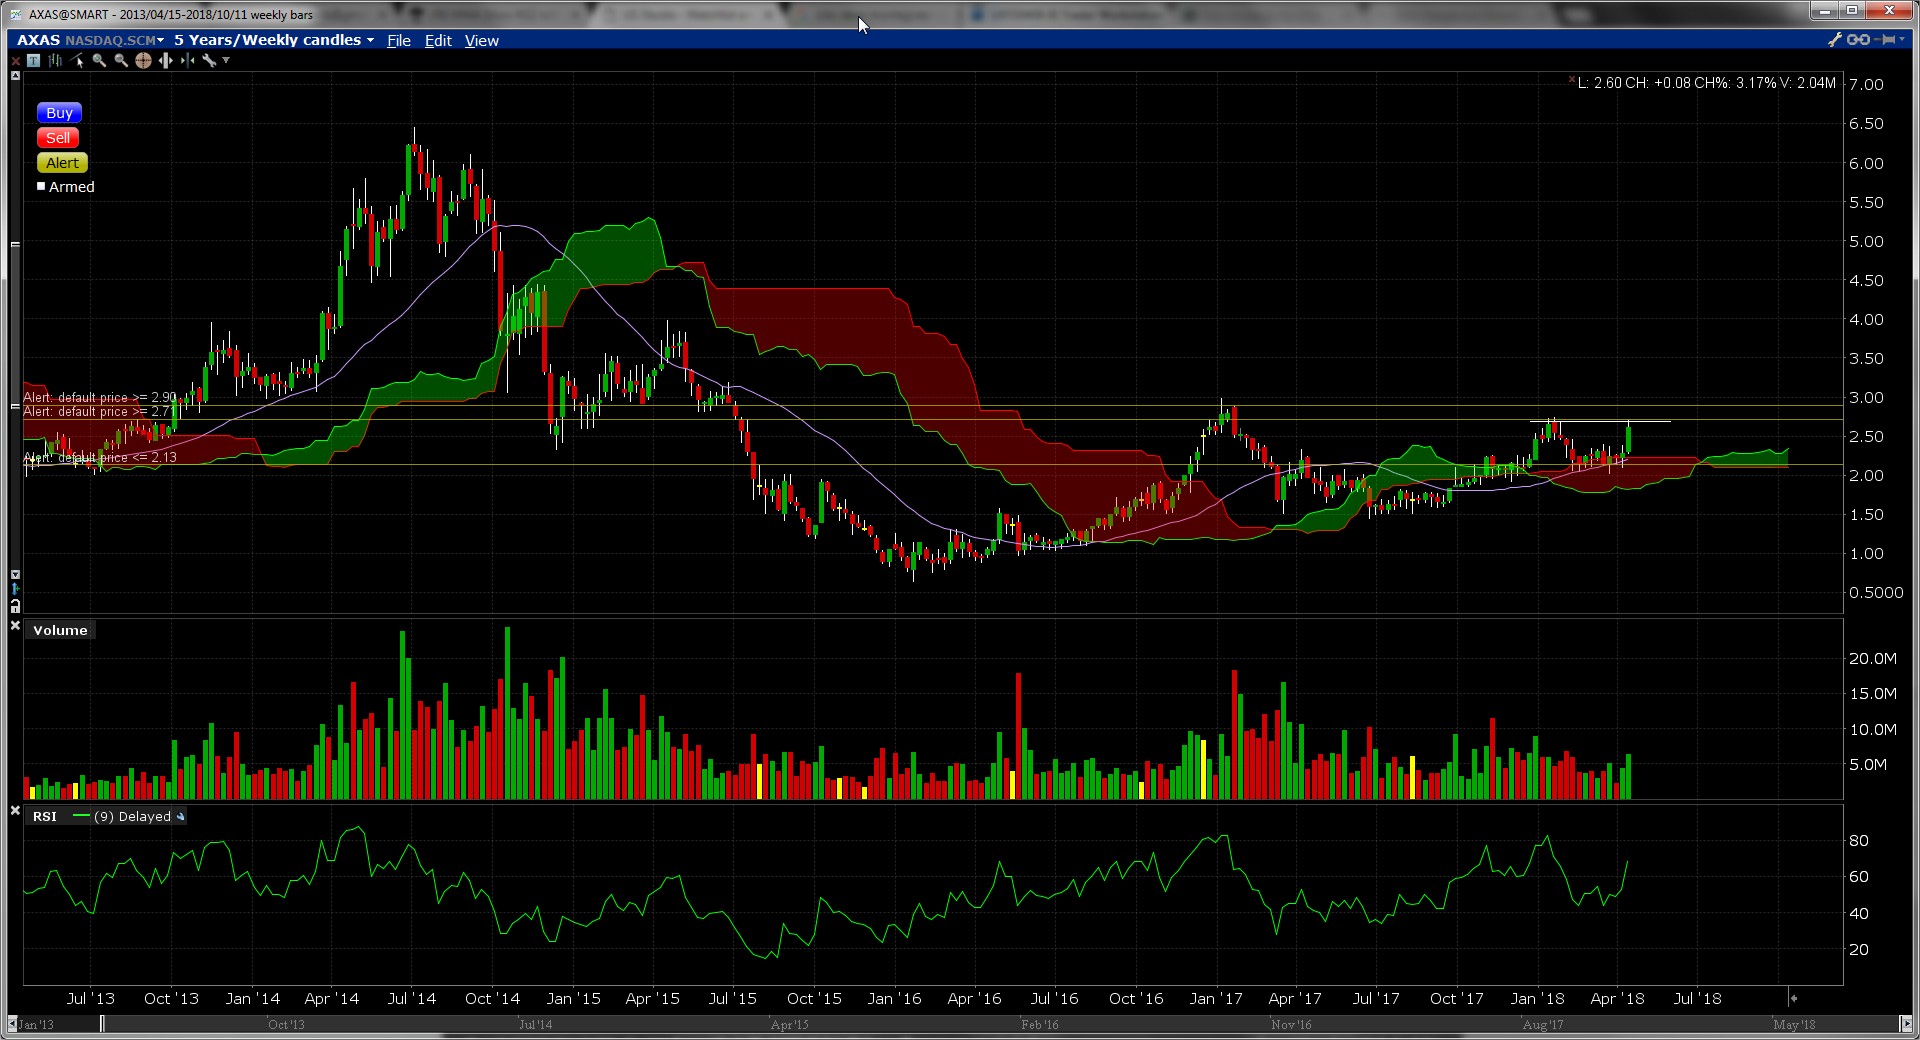The image size is (1920, 1040).
Task: Open the File menu
Action: (399, 41)
